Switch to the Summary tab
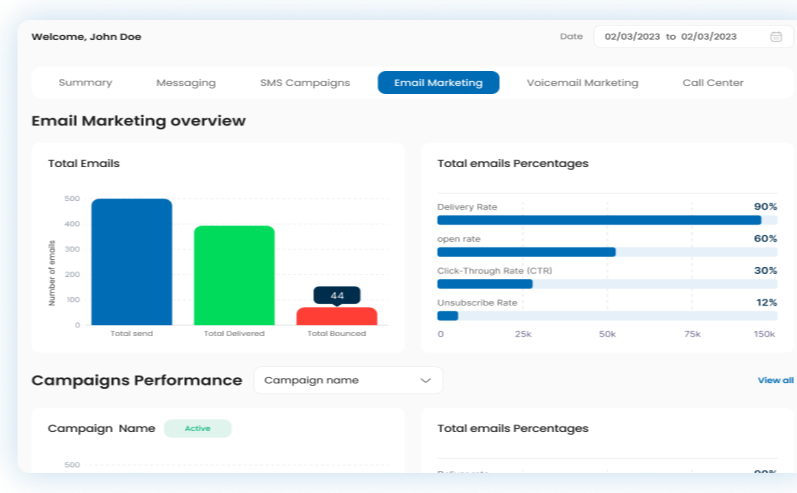Screen dimensions: 797x493 click(85, 83)
